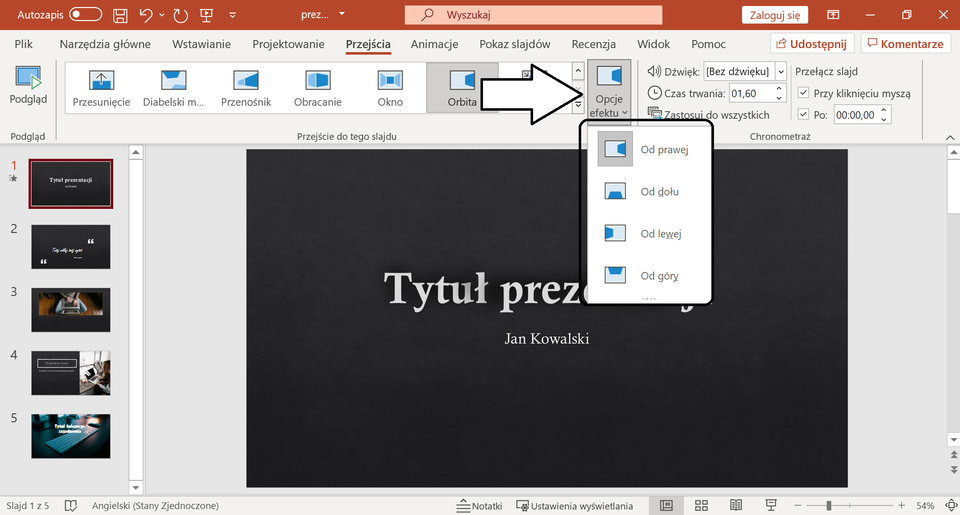Select slide 4 thumbnail
Screen dimensions: 960x515
[71, 373]
